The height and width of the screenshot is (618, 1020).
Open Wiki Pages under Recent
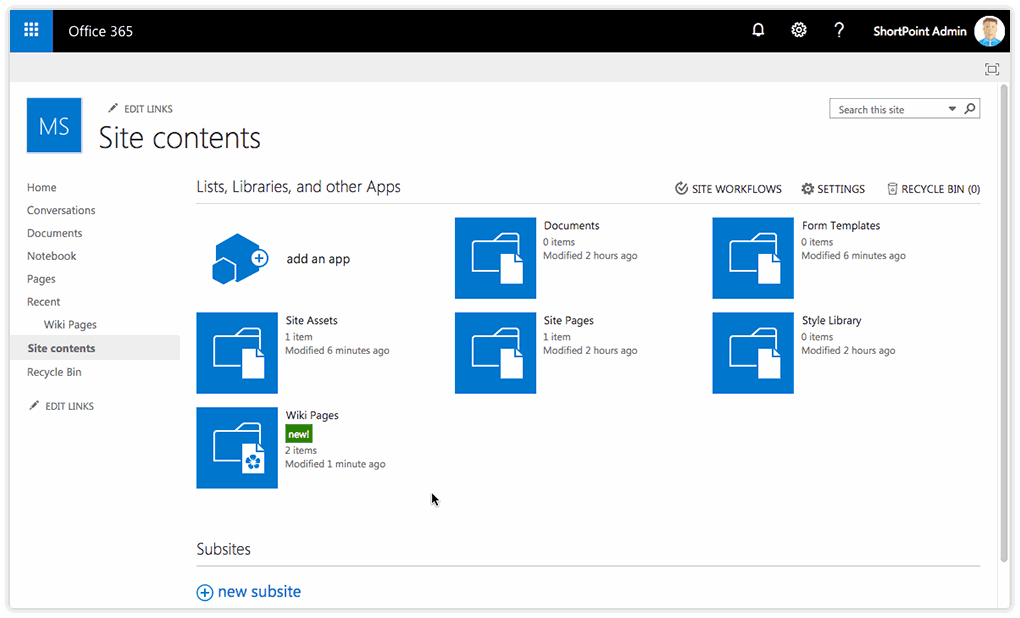click(70, 325)
